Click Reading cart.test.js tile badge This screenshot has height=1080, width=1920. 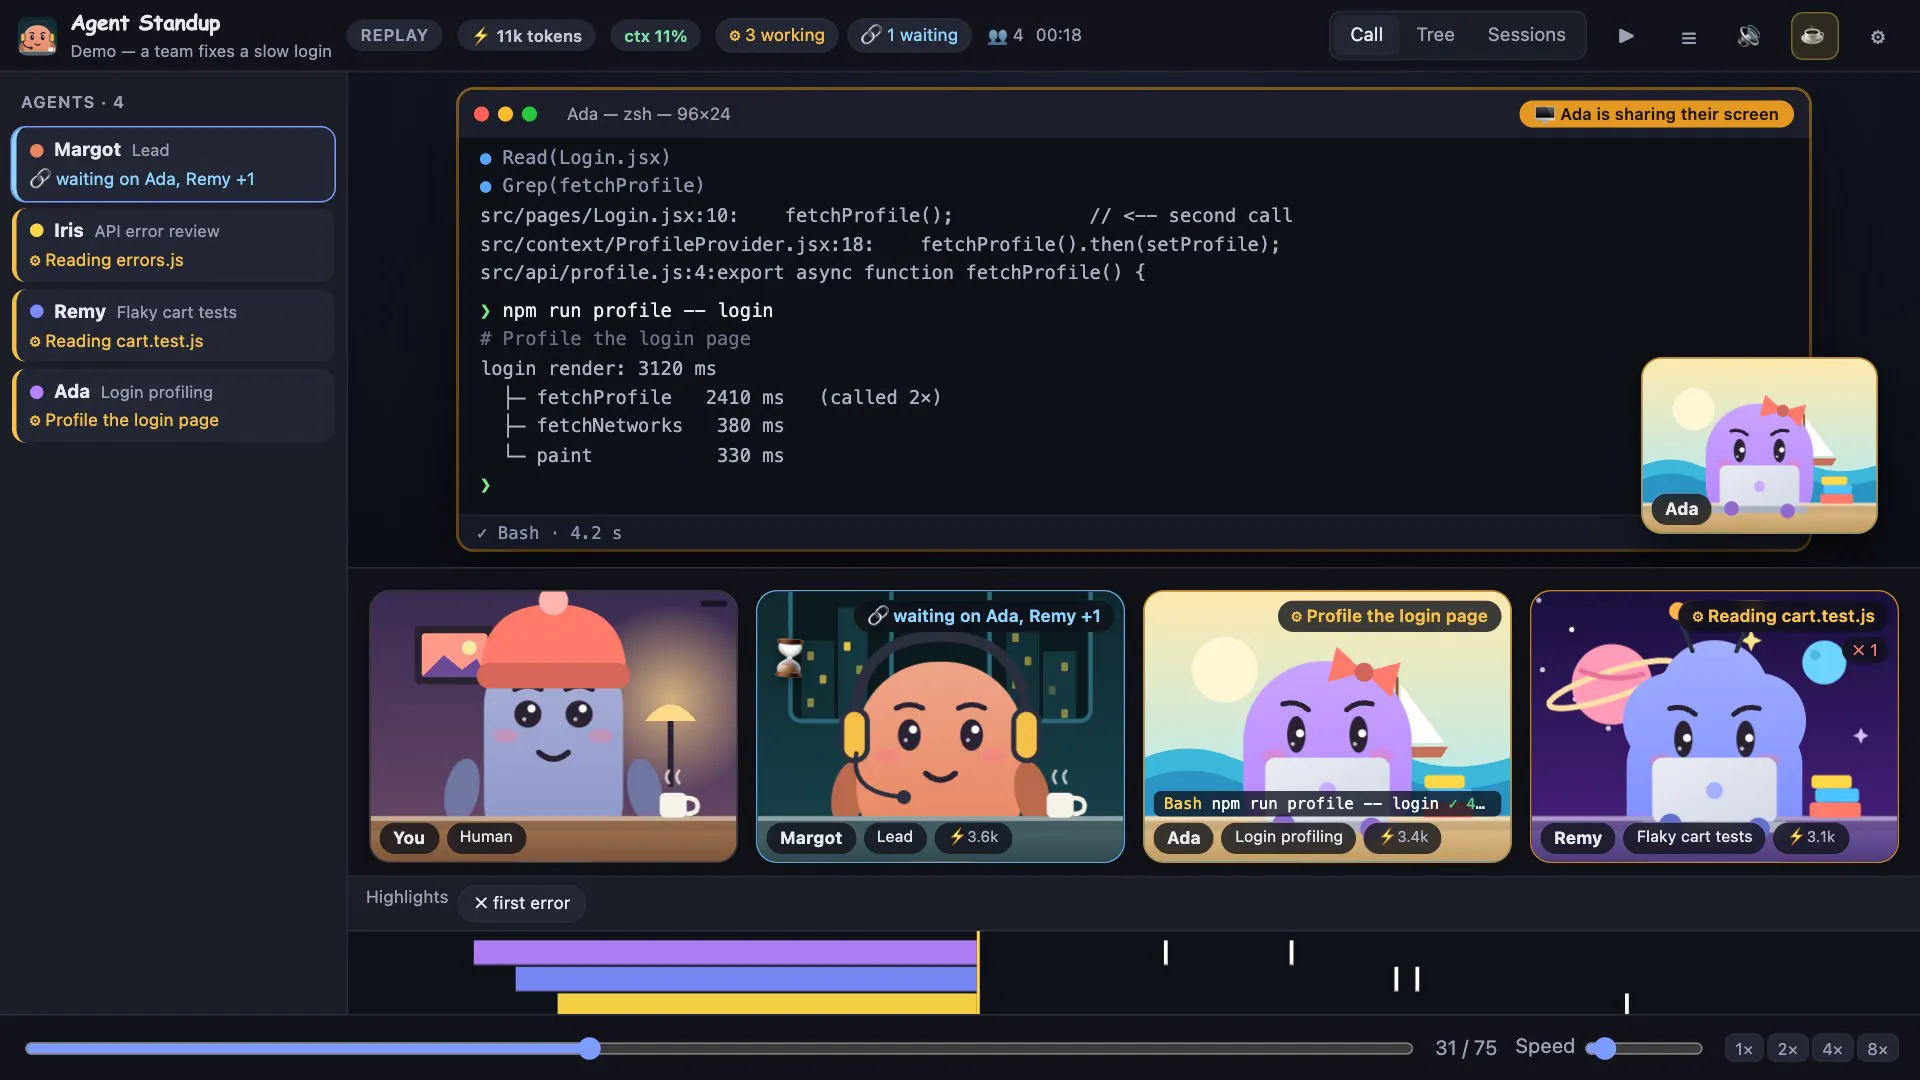coord(1782,616)
